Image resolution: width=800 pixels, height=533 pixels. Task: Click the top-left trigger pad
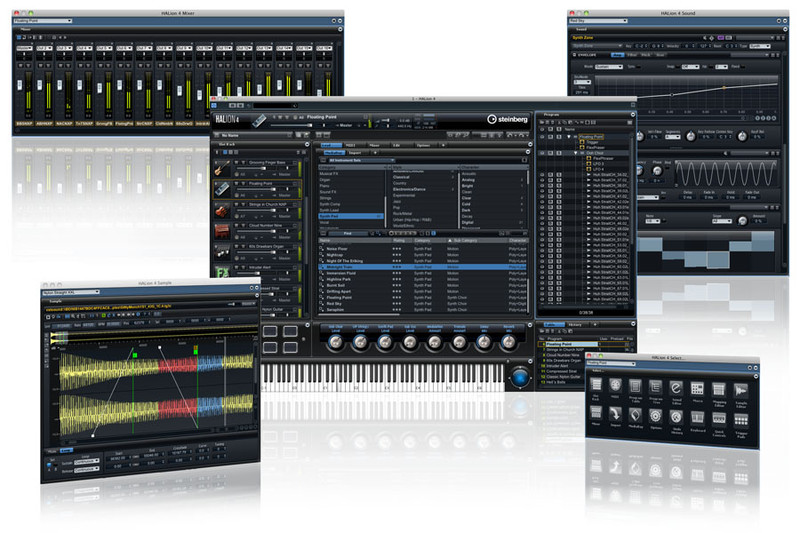pyautogui.click(x=269, y=331)
